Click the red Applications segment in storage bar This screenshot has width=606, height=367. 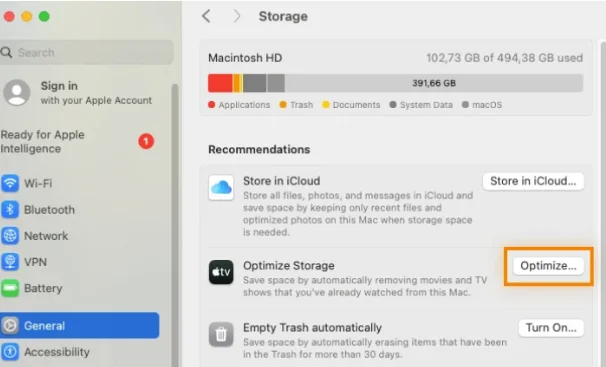(220, 83)
